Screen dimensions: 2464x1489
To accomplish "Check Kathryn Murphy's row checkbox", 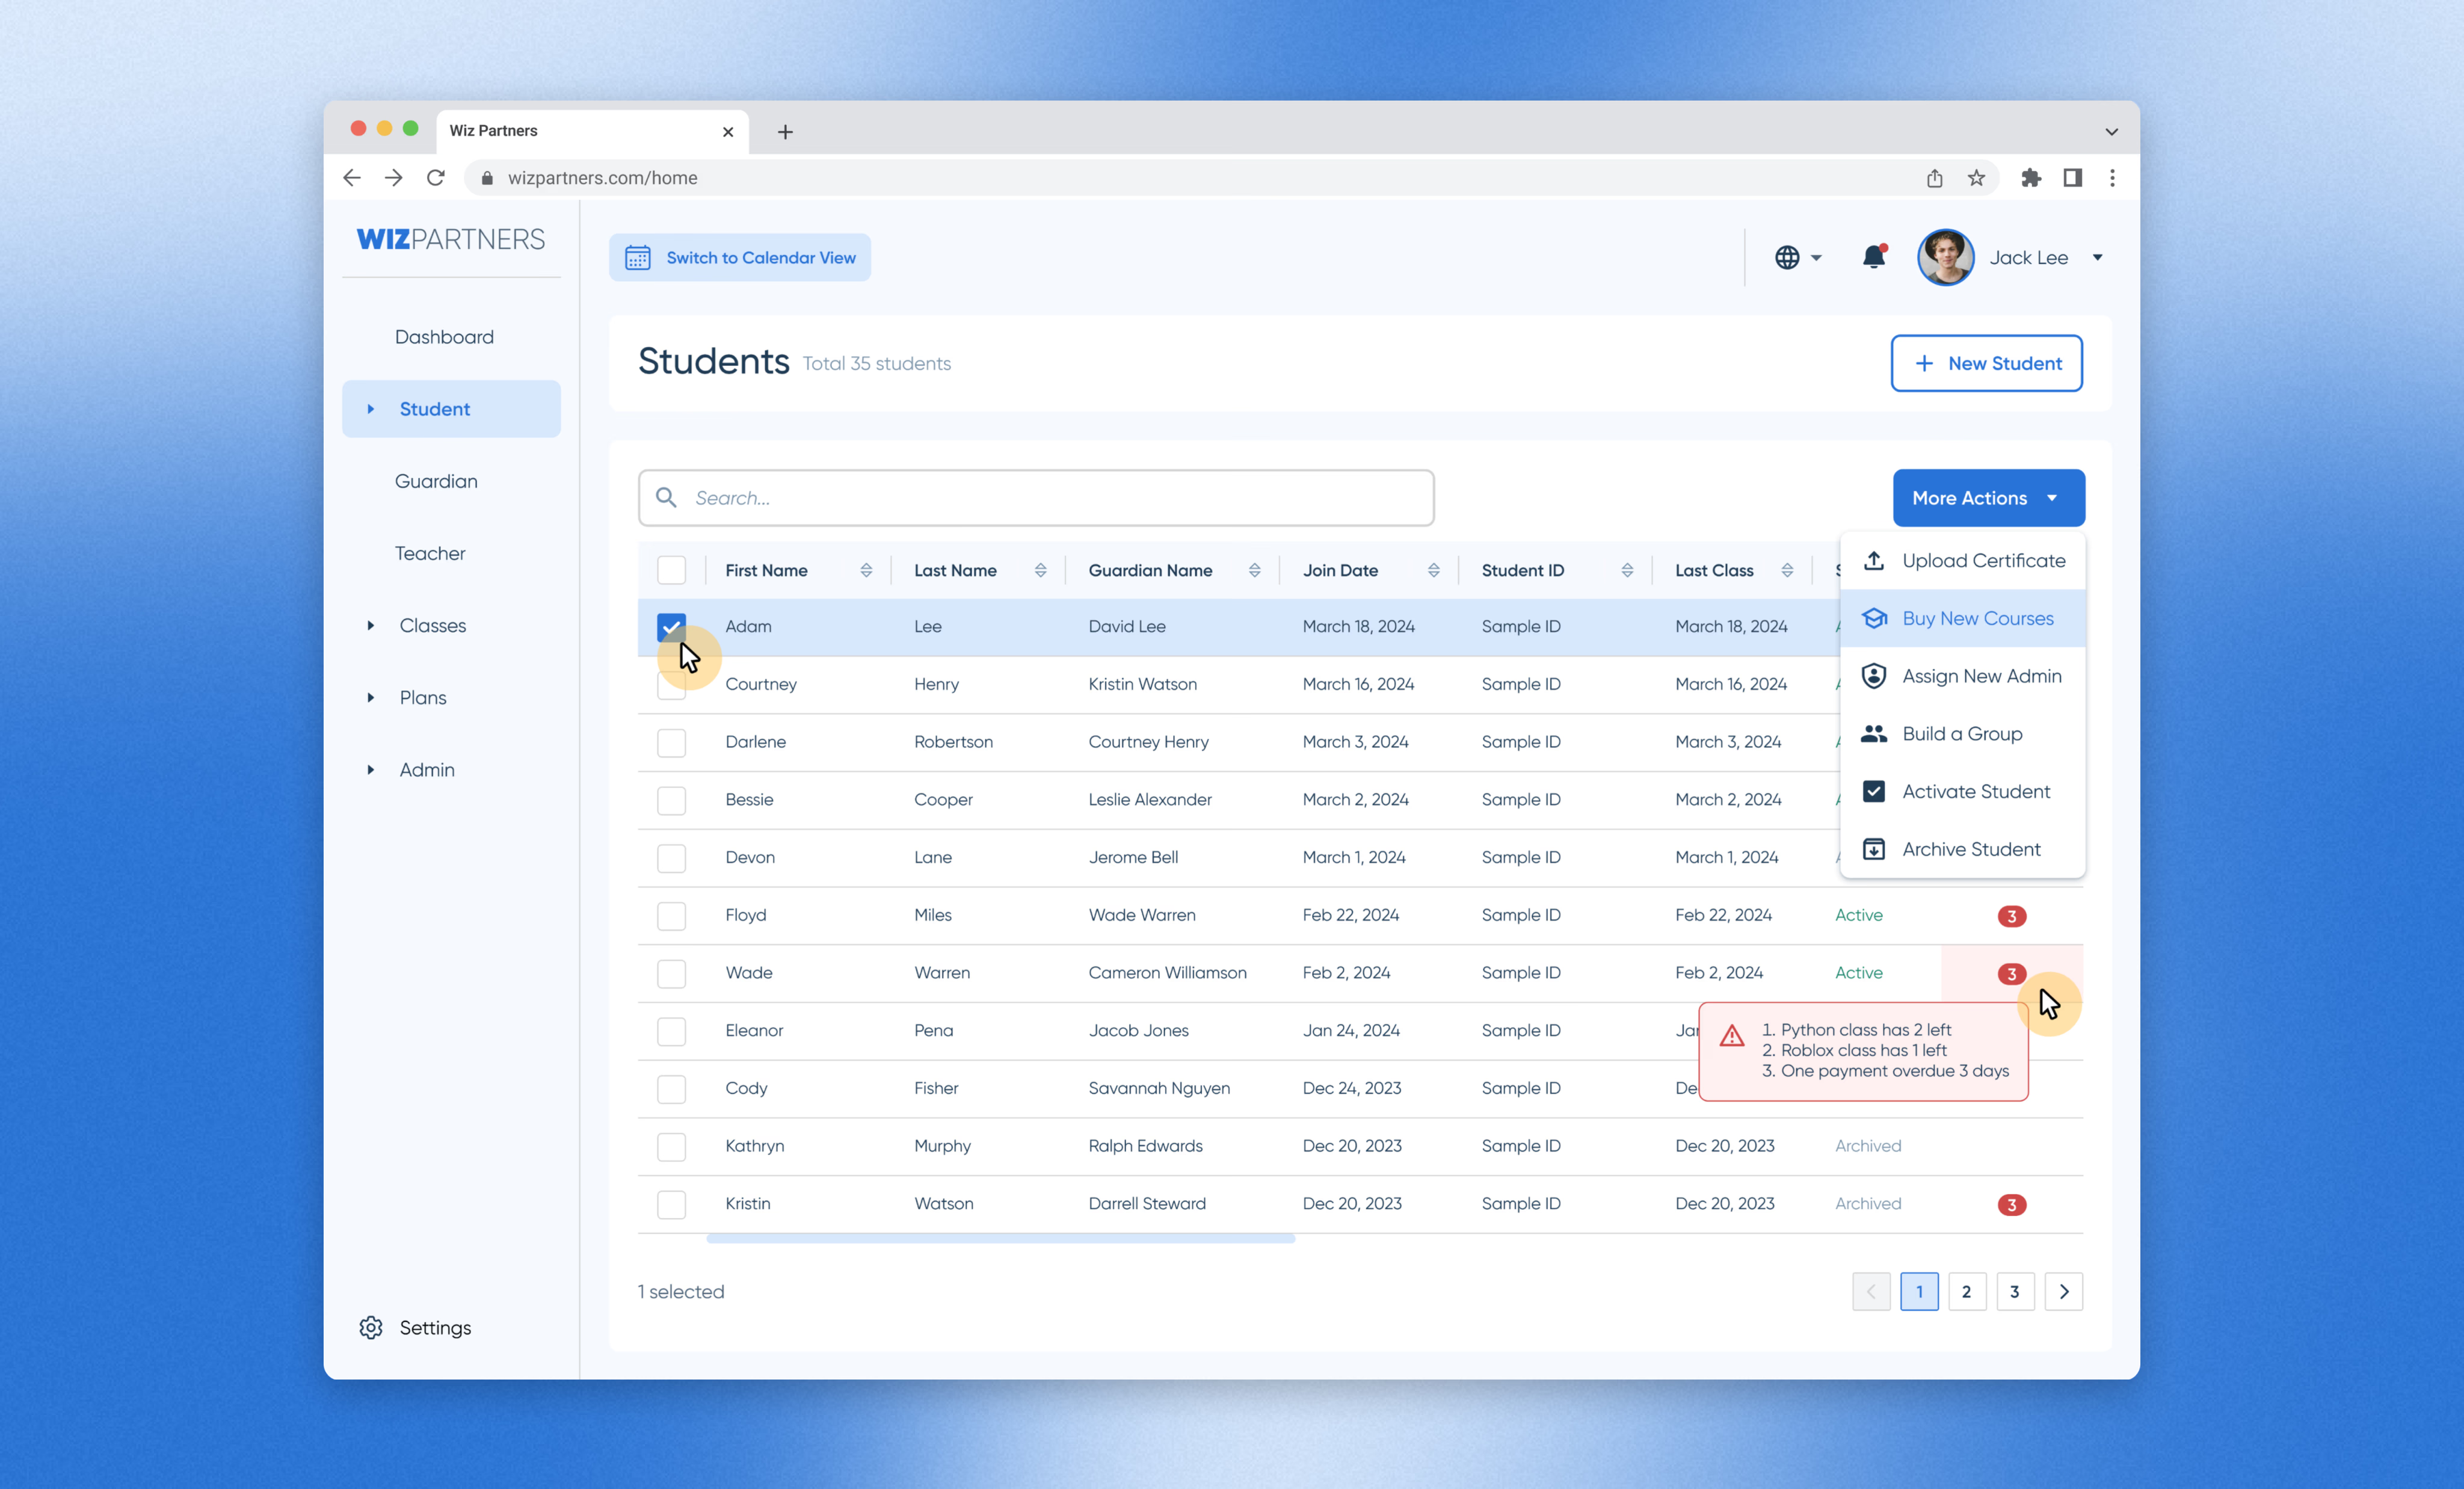I will click(x=671, y=1146).
